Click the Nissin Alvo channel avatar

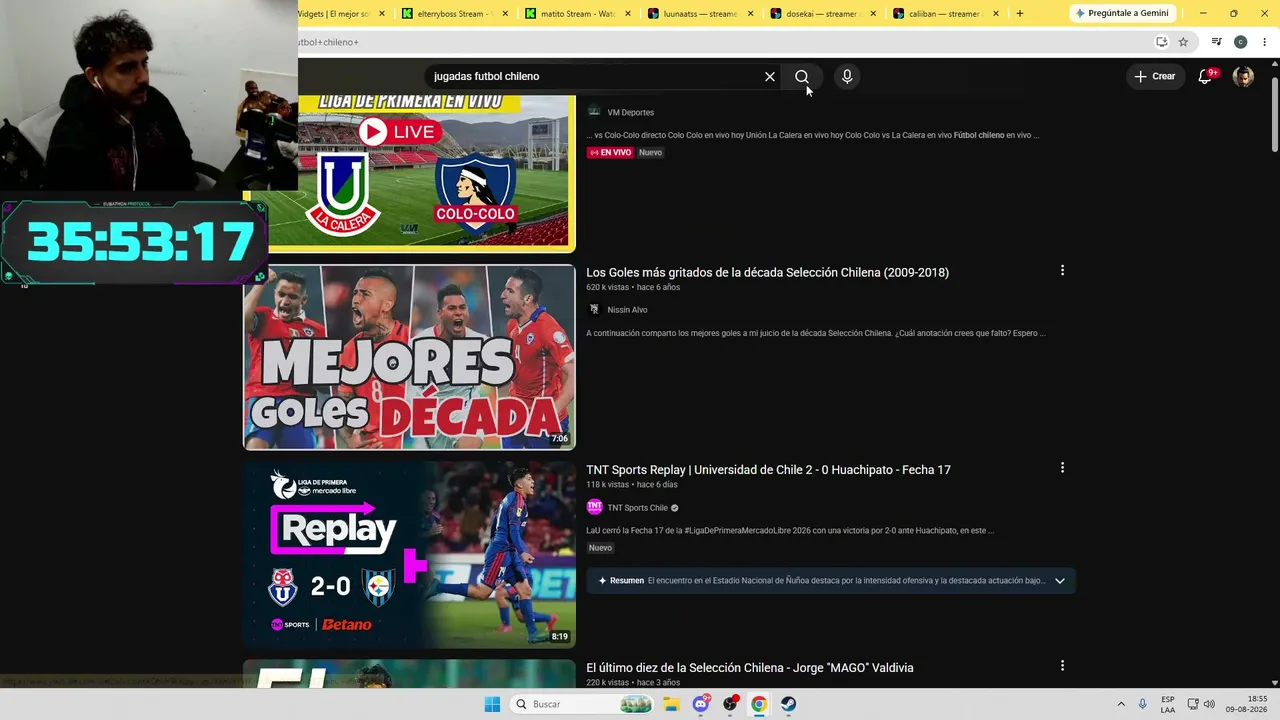(x=594, y=310)
